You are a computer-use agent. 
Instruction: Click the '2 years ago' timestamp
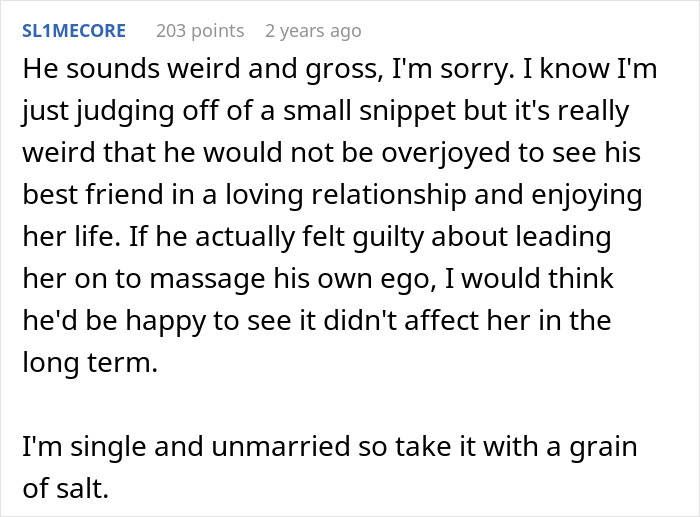coord(312,31)
